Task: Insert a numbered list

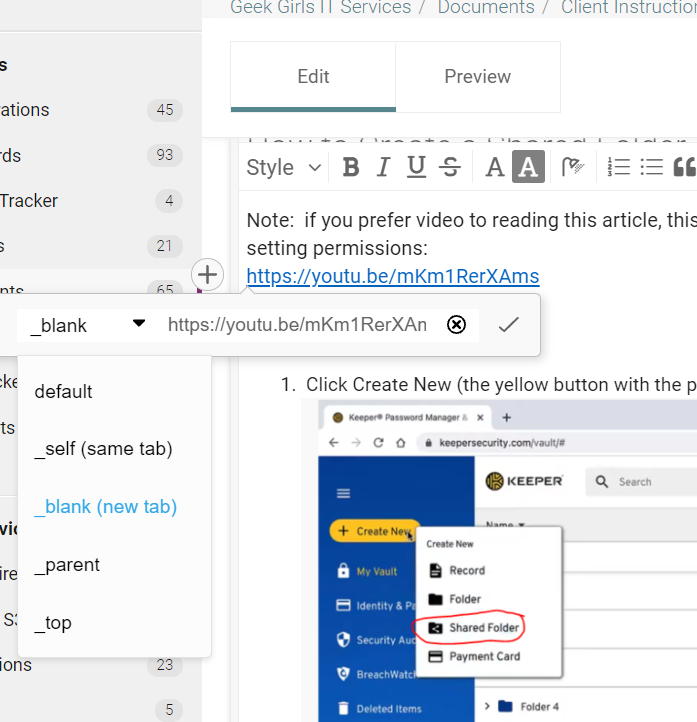Action: click(x=618, y=168)
